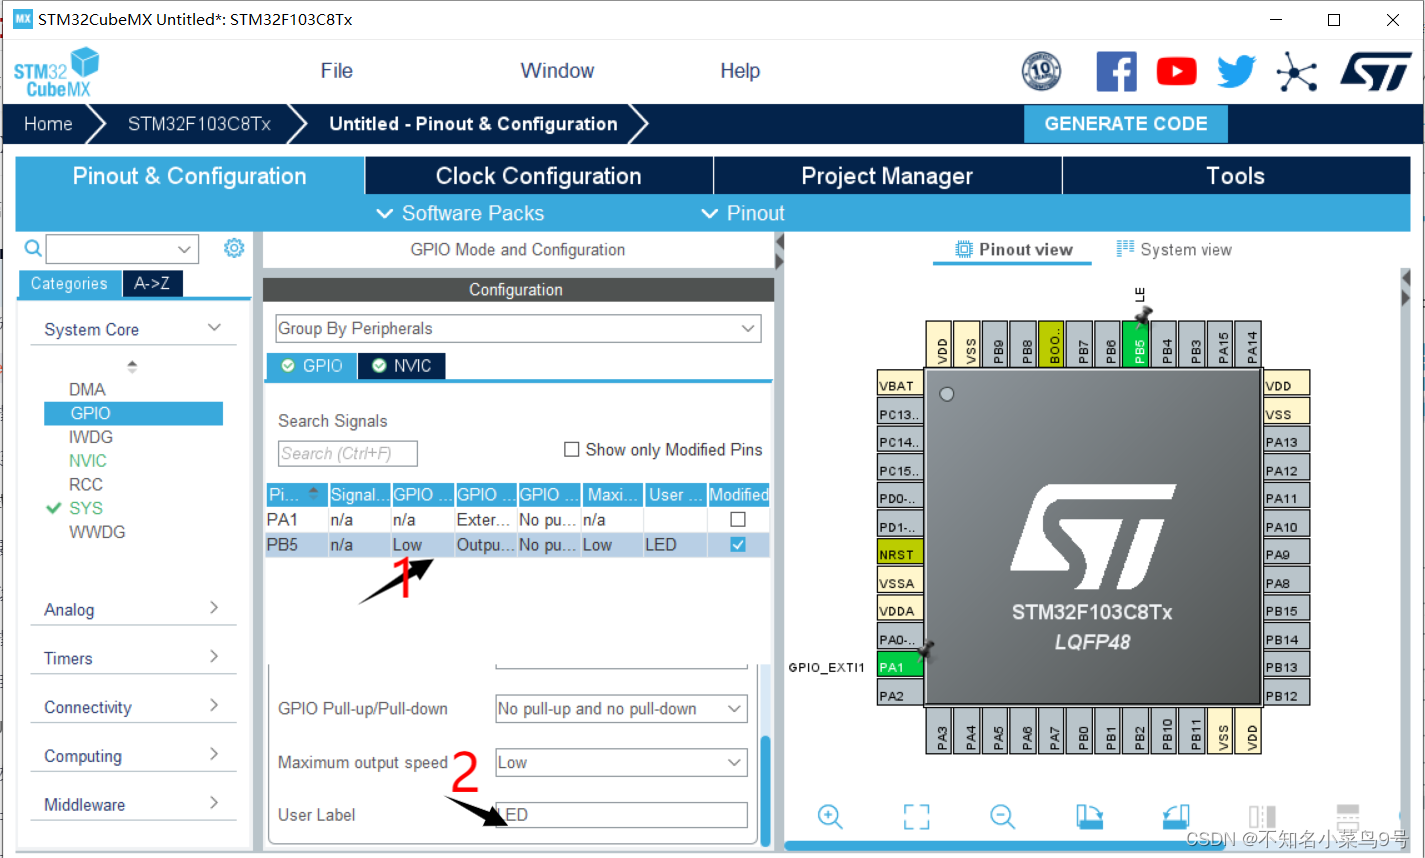Switch to the Clock Configuration tab
The width and height of the screenshot is (1425, 858).
pyautogui.click(x=539, y=176)
